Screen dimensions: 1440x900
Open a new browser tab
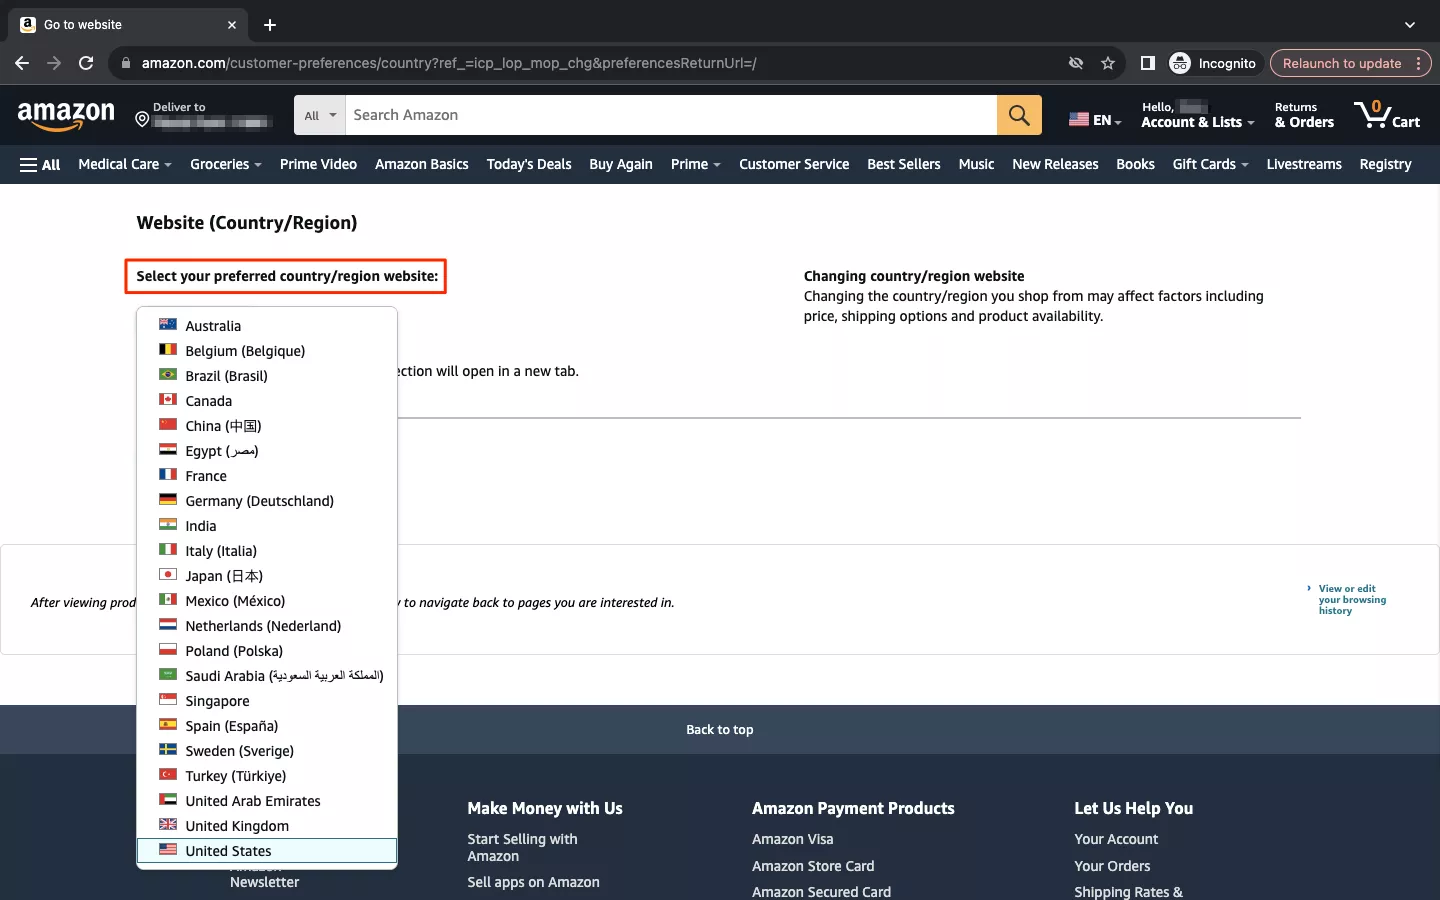click(270, 25)
